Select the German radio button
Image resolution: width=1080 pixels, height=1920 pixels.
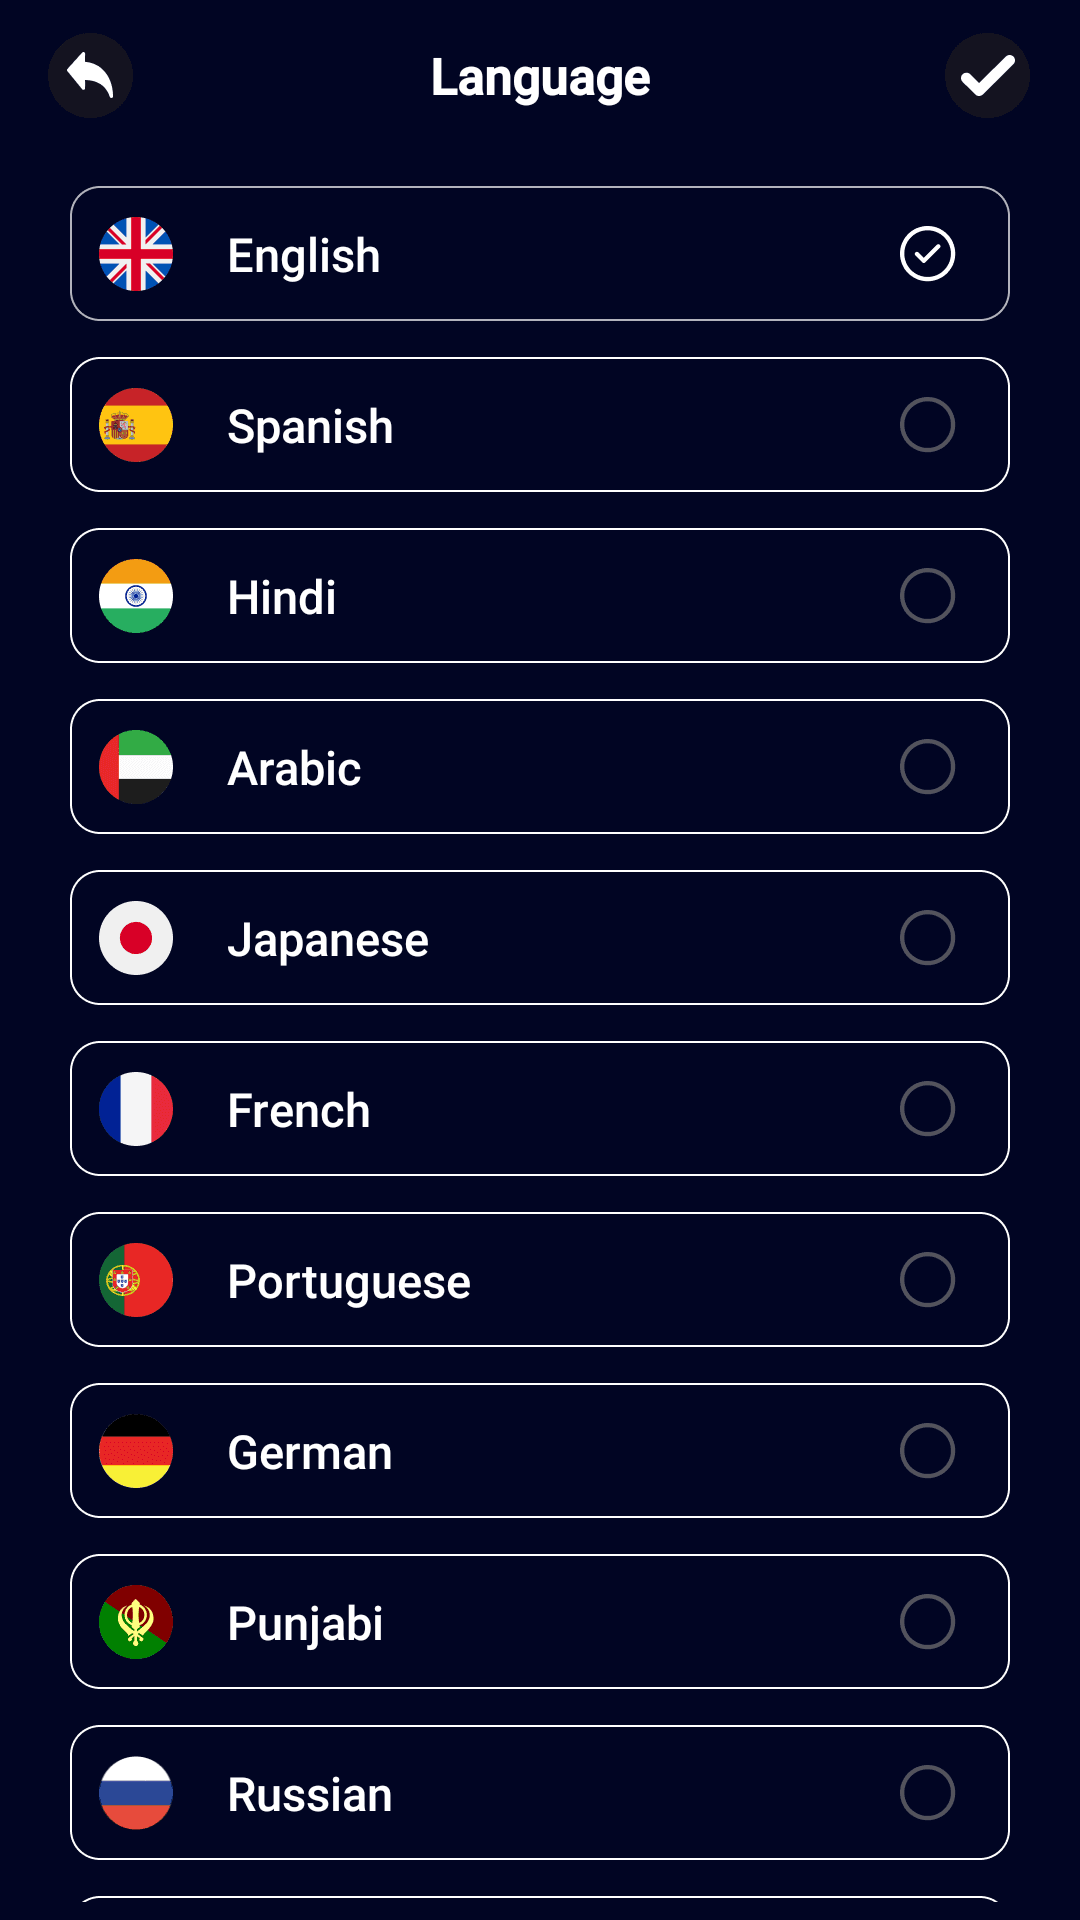tap(927, 1451)
